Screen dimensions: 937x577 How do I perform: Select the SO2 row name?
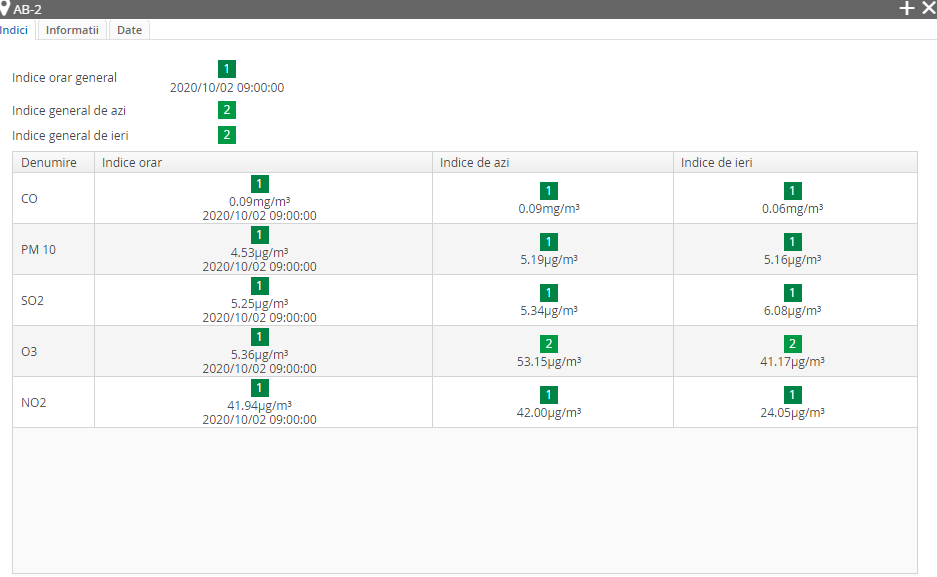[x=32, y=300]
